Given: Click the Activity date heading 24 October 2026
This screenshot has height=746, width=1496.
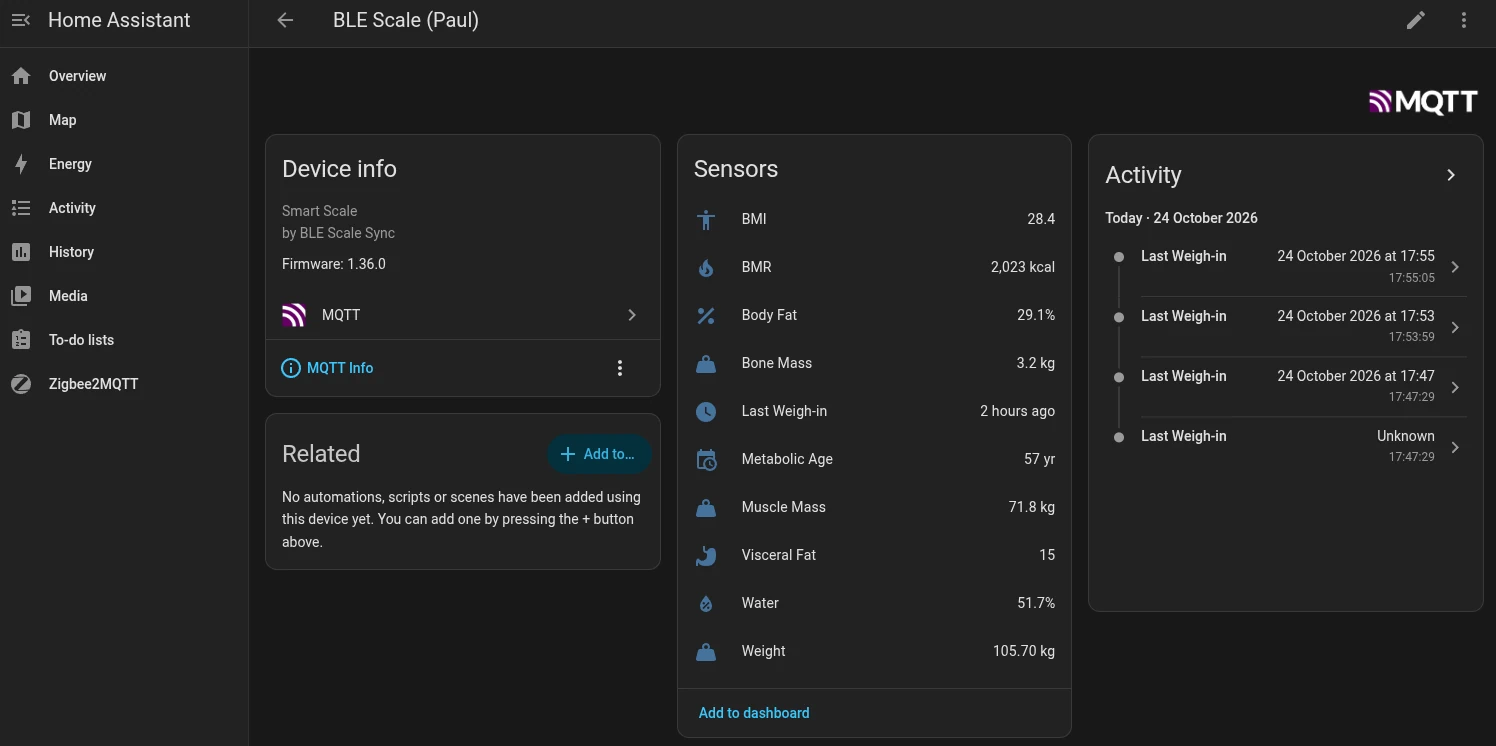Looking at the screenshot, I should [1181, 218].
